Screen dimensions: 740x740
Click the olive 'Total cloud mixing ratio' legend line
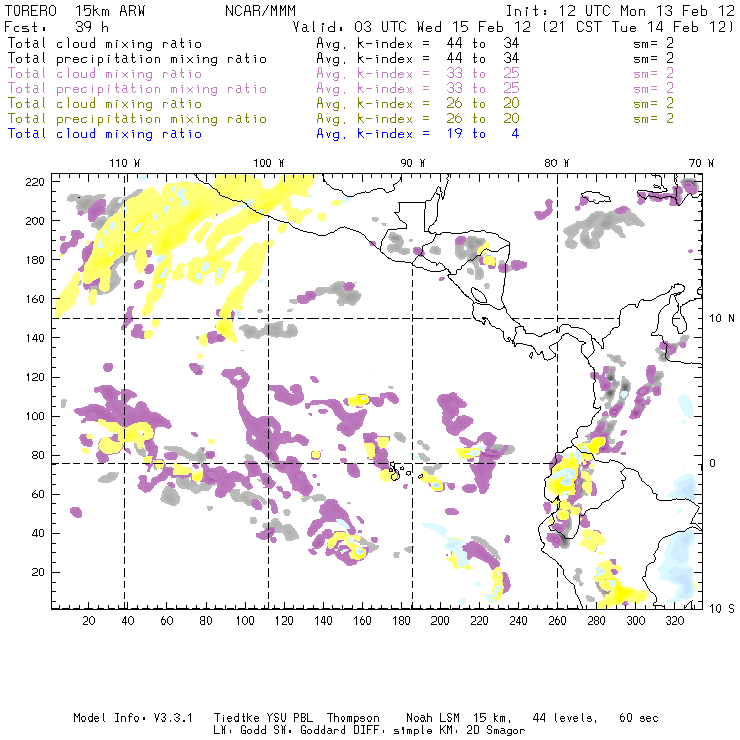(105, 103)
